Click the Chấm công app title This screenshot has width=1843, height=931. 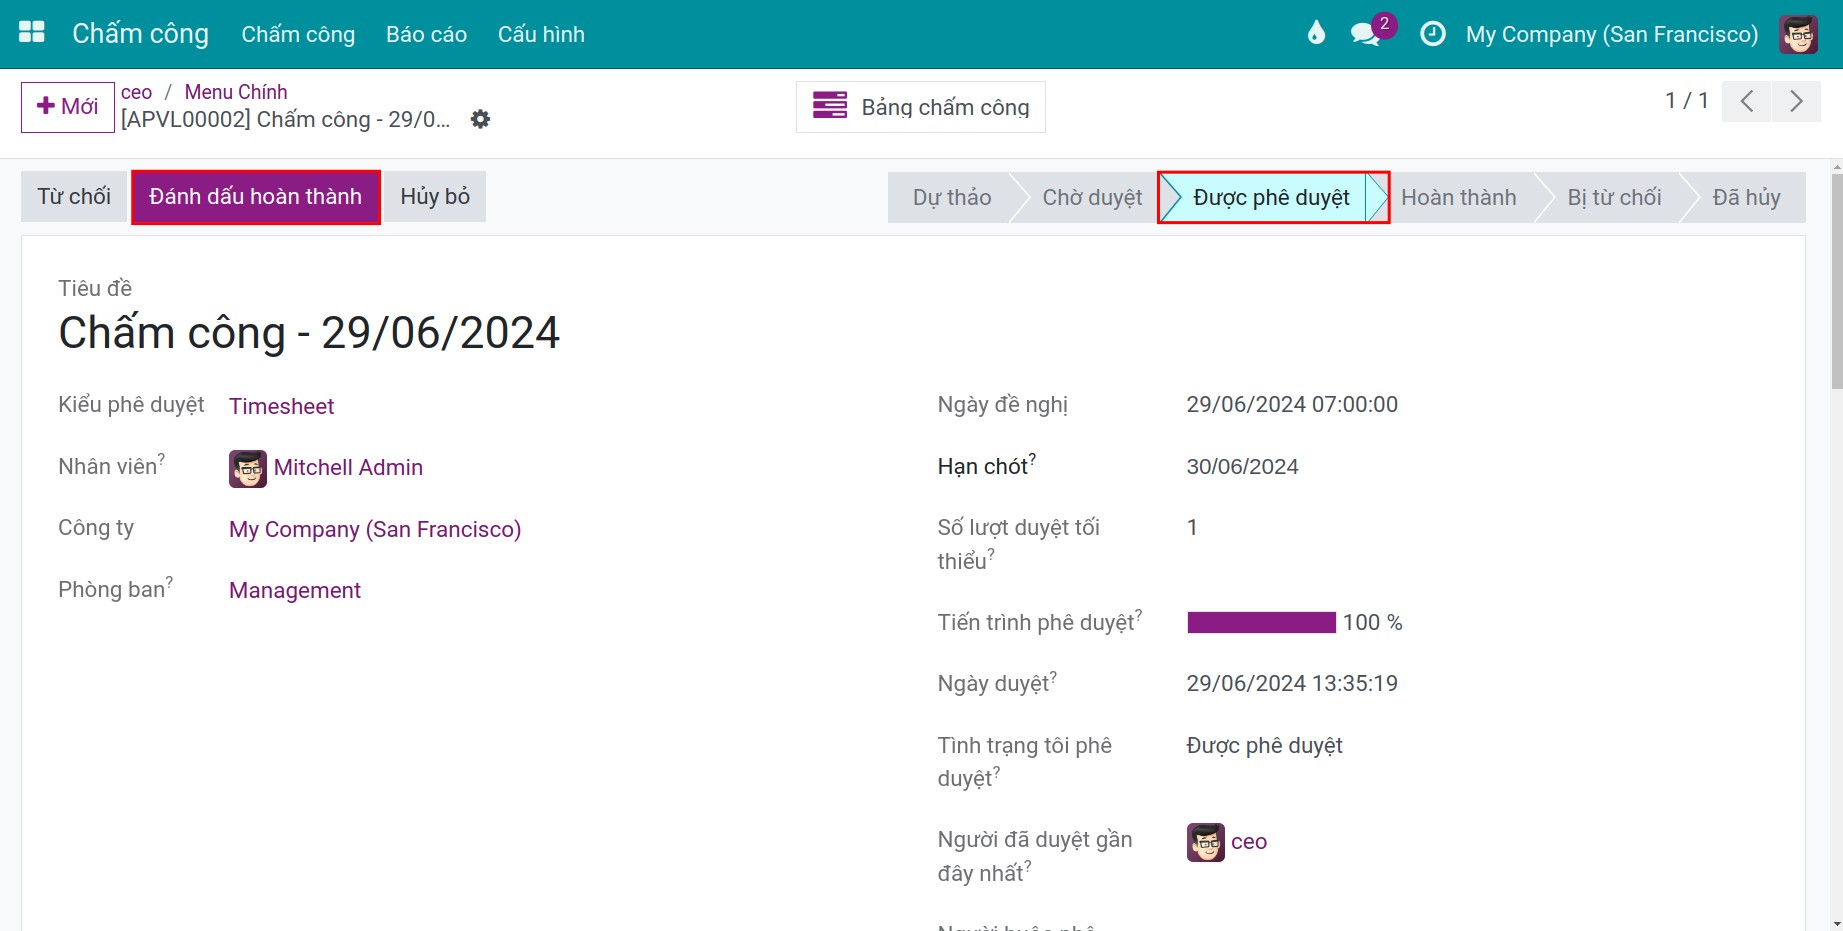tap(140, 34)
